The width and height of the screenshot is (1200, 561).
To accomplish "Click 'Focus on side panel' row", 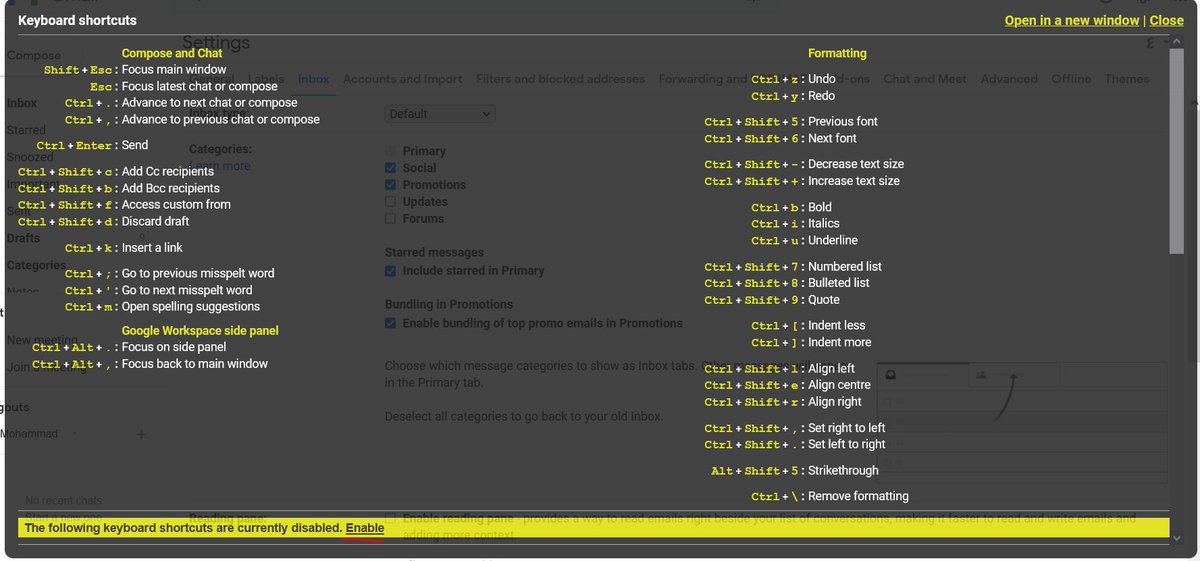I will tap(129, 347).
